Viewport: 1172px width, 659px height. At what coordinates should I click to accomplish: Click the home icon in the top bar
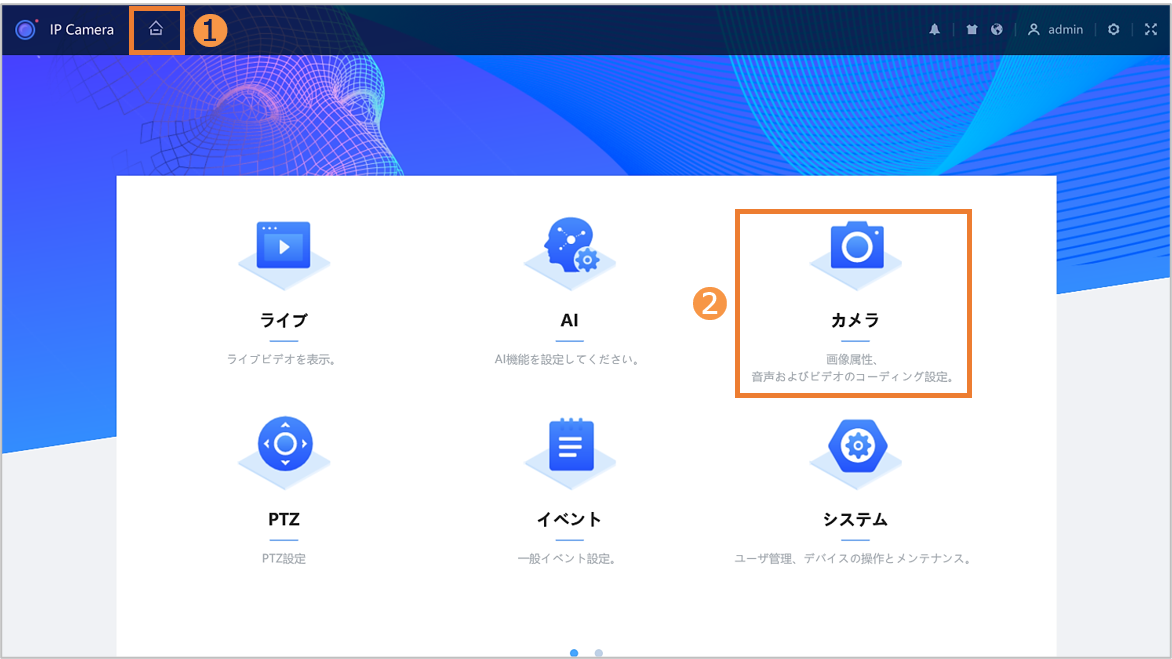point(156,29)
